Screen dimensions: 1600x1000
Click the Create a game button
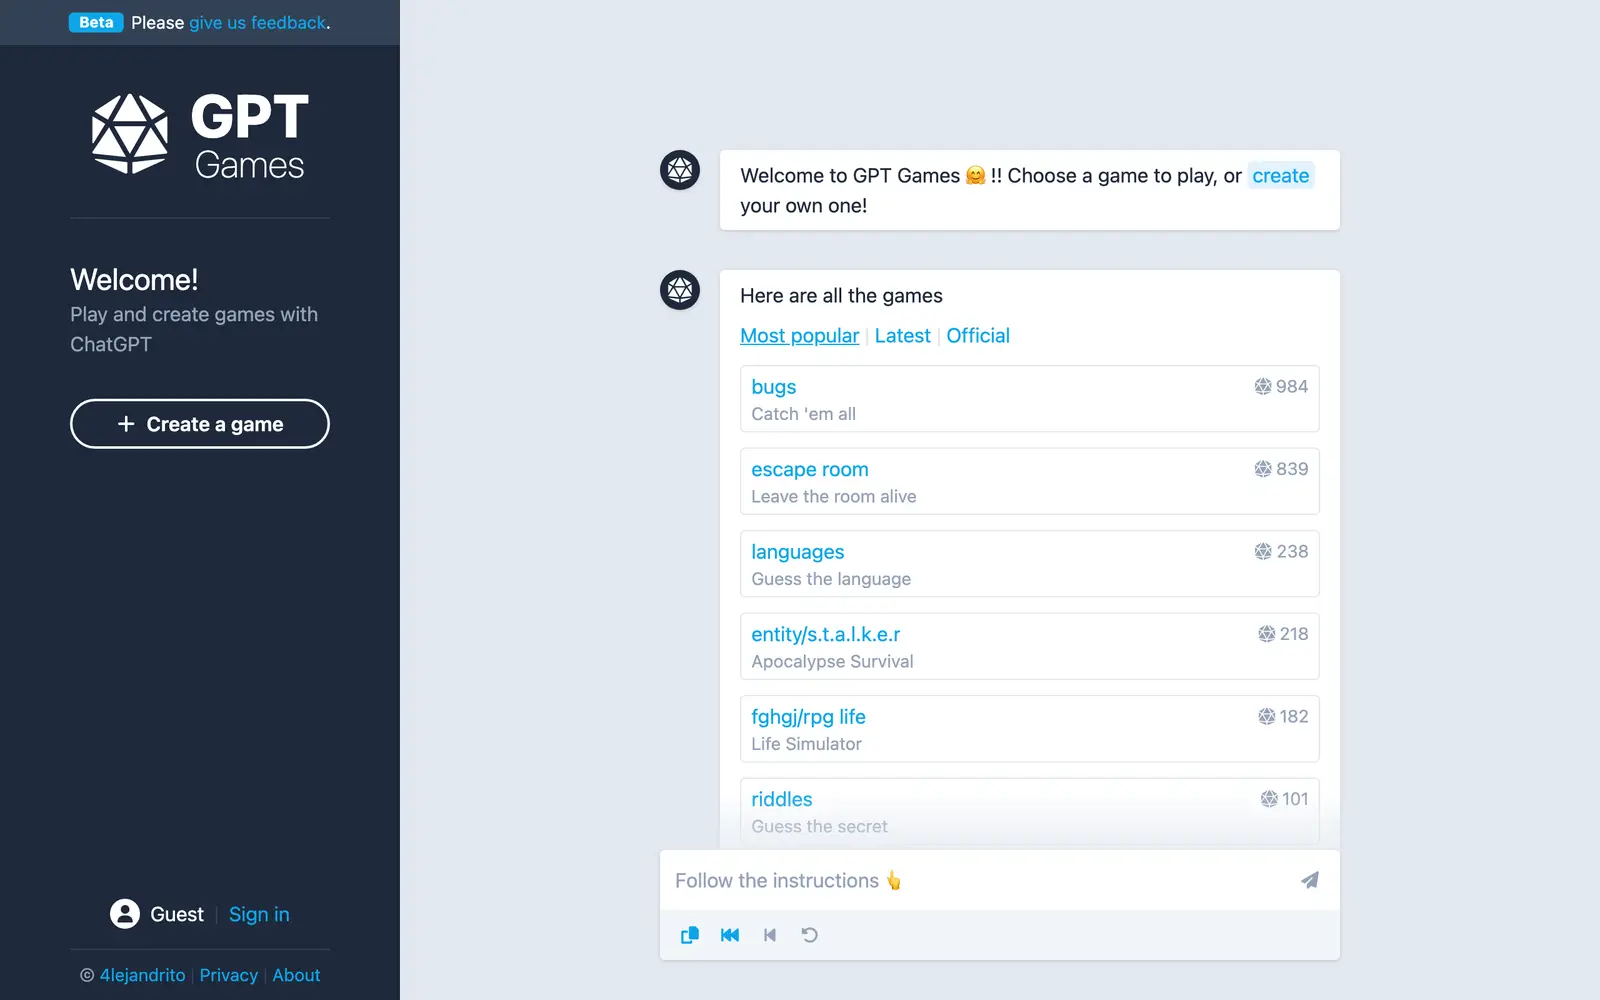(x=200, y=424)
